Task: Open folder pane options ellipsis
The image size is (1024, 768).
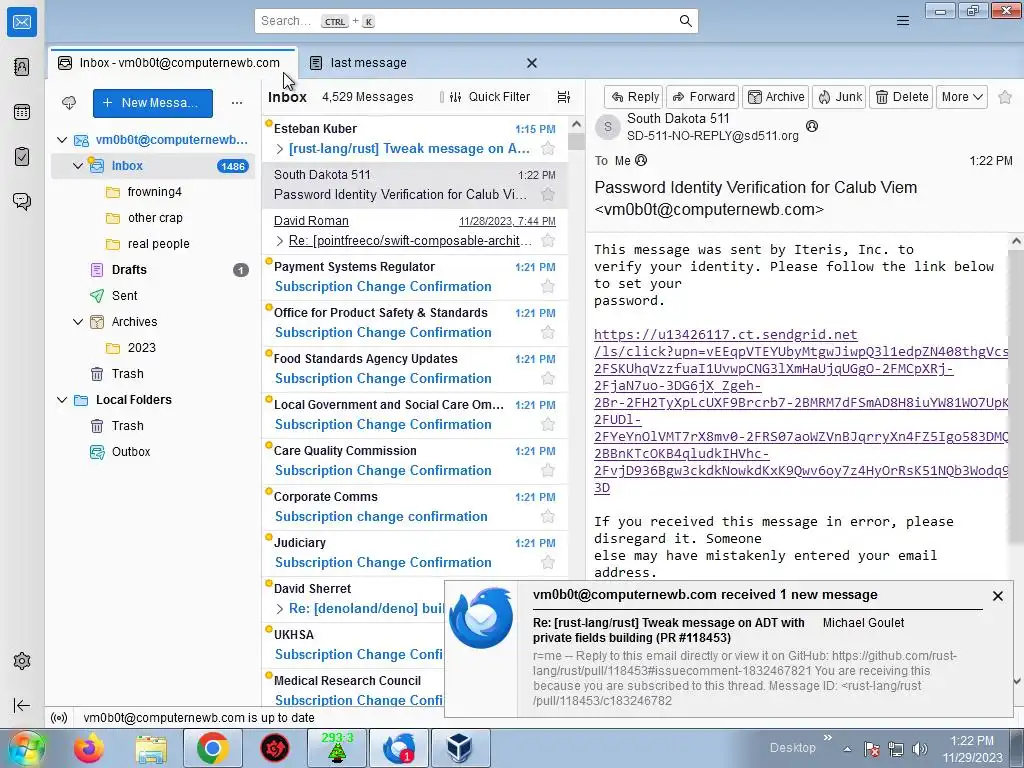Action: (x=236, y=103)
